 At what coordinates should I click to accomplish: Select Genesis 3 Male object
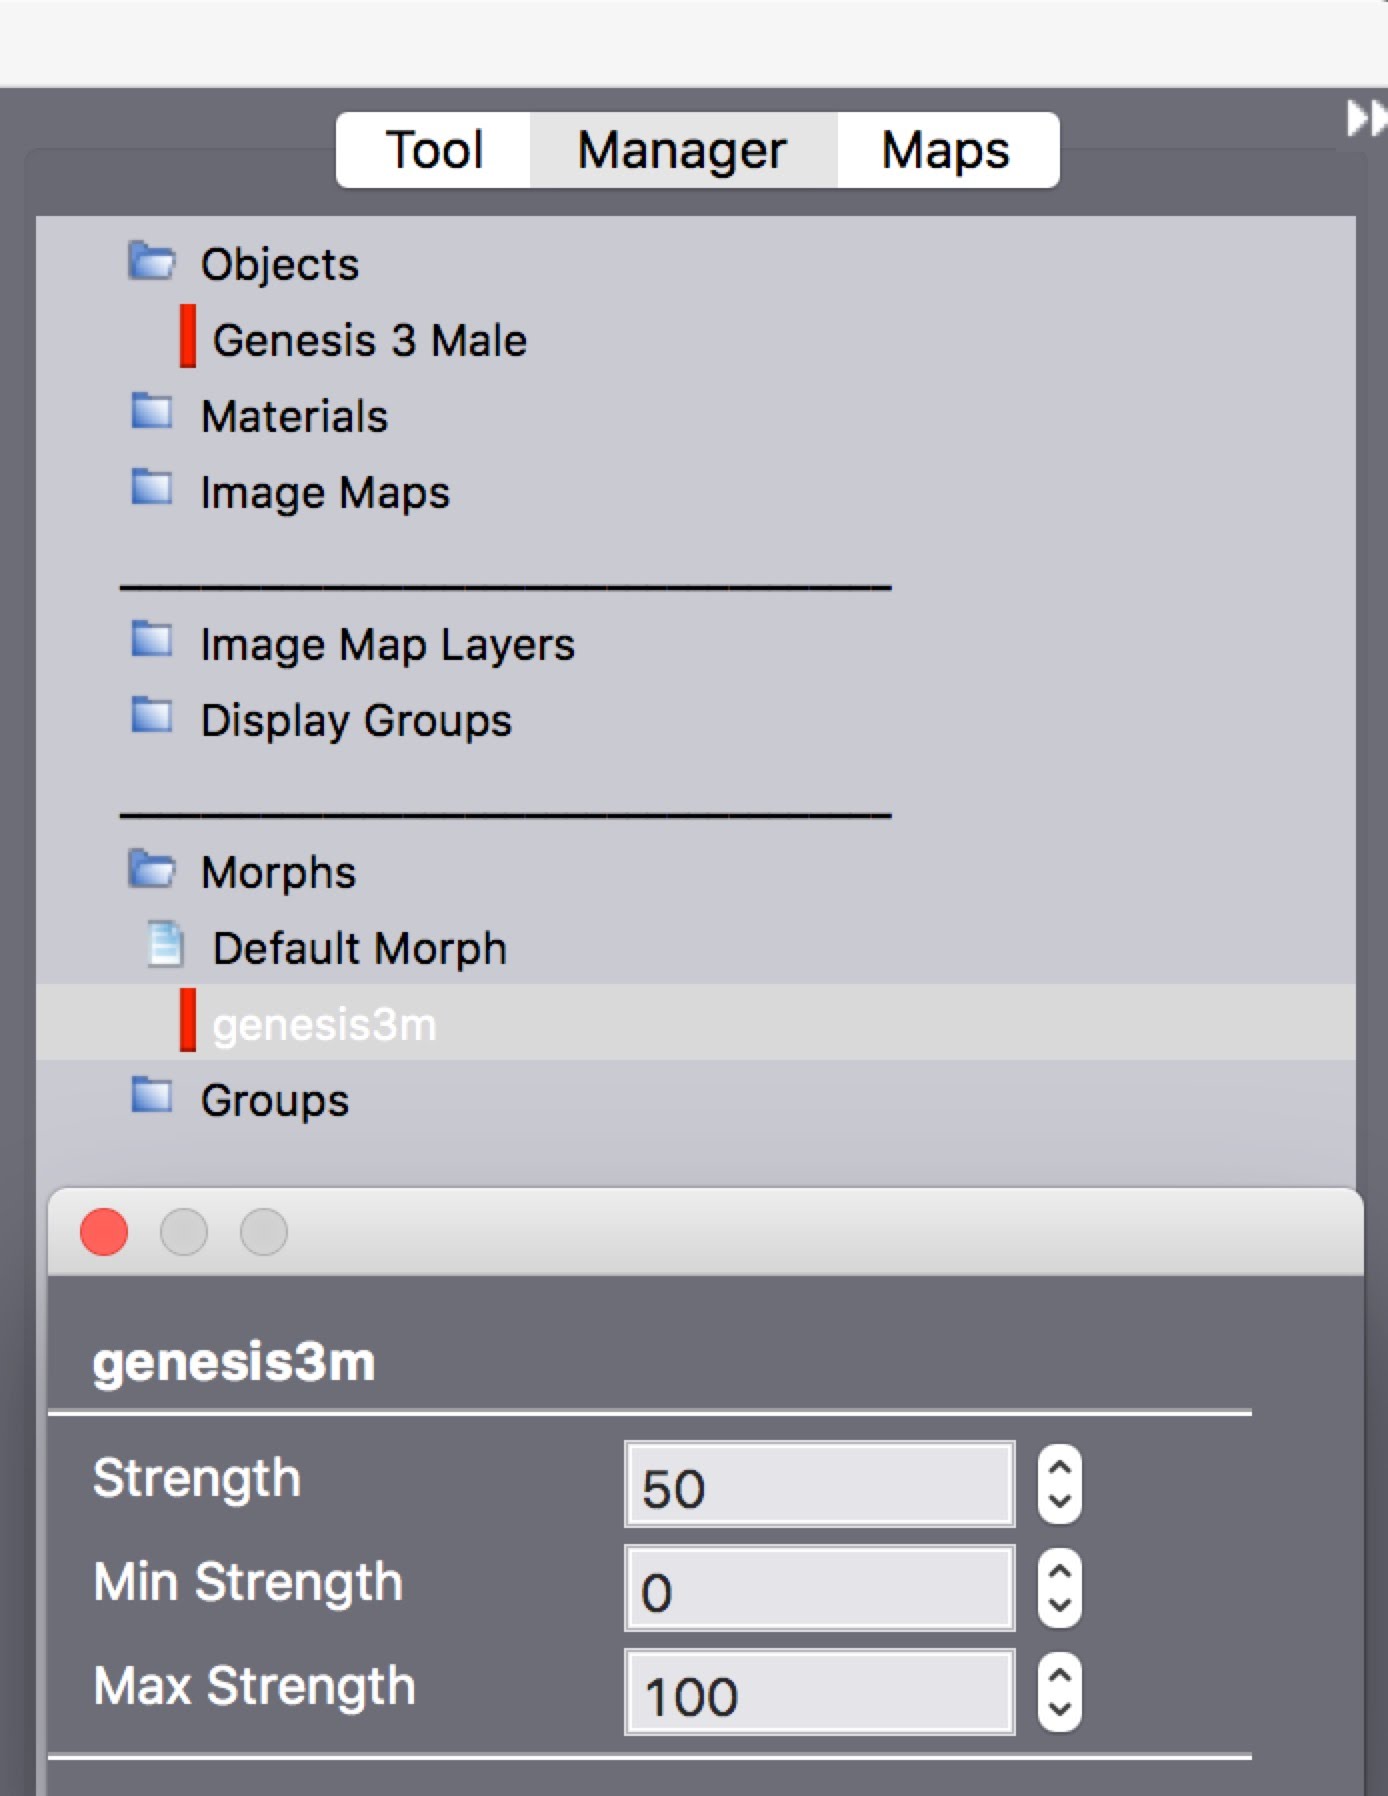click(369, 340)
